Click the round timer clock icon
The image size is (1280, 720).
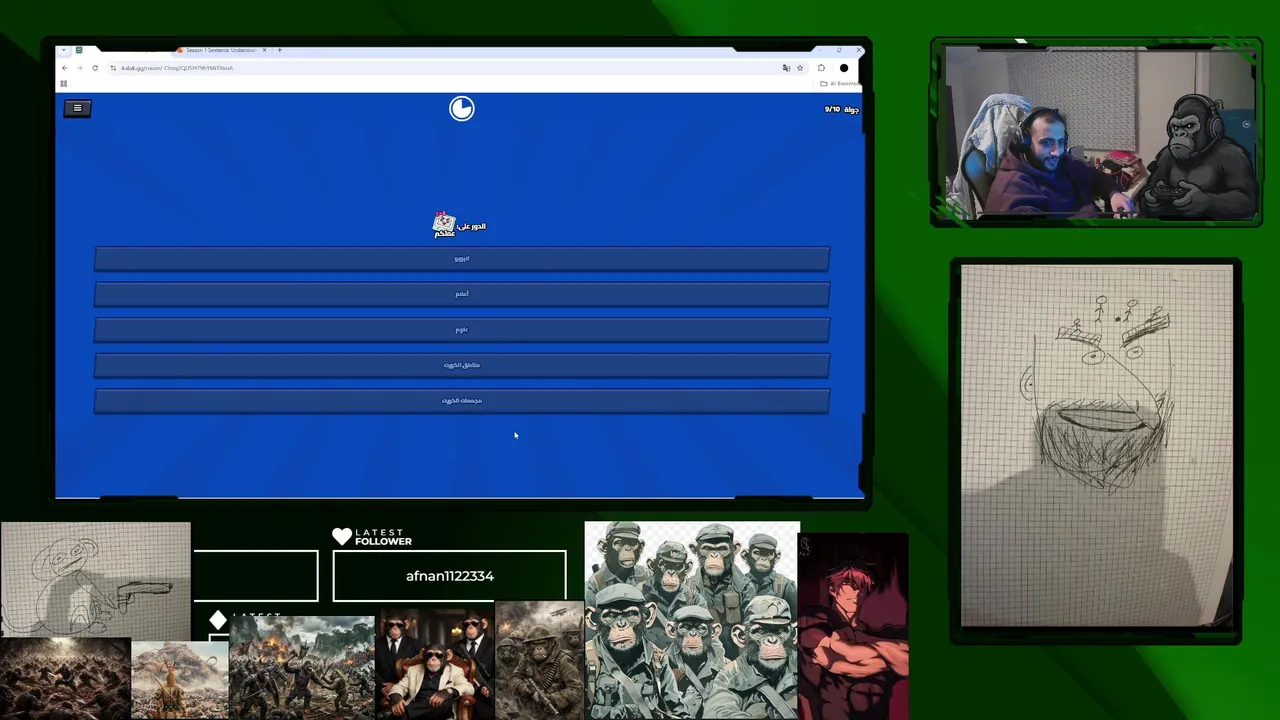(461, 108)
